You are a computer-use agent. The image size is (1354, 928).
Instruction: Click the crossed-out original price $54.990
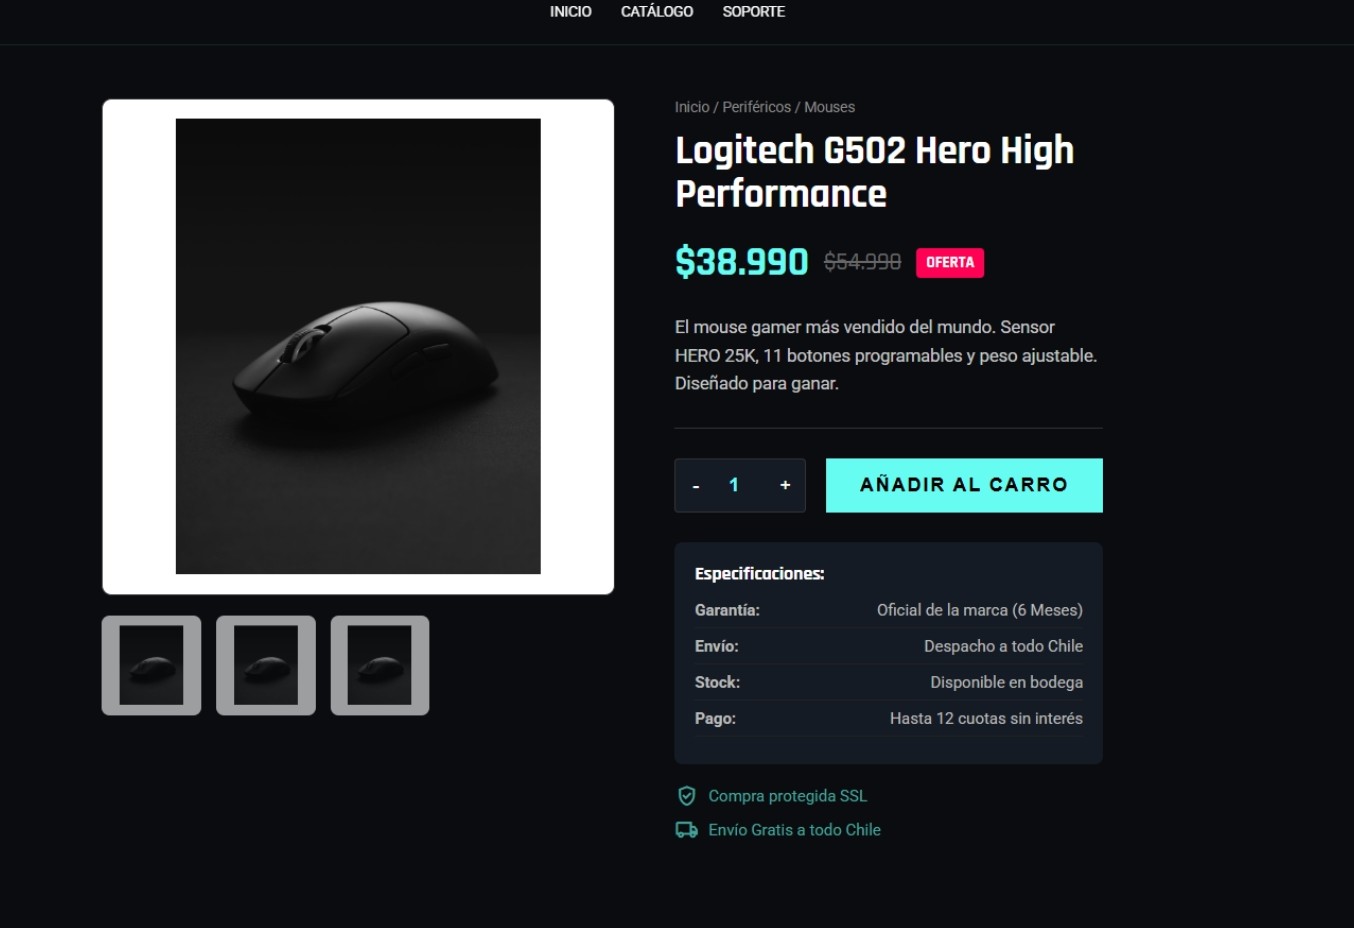coord(864,260)
